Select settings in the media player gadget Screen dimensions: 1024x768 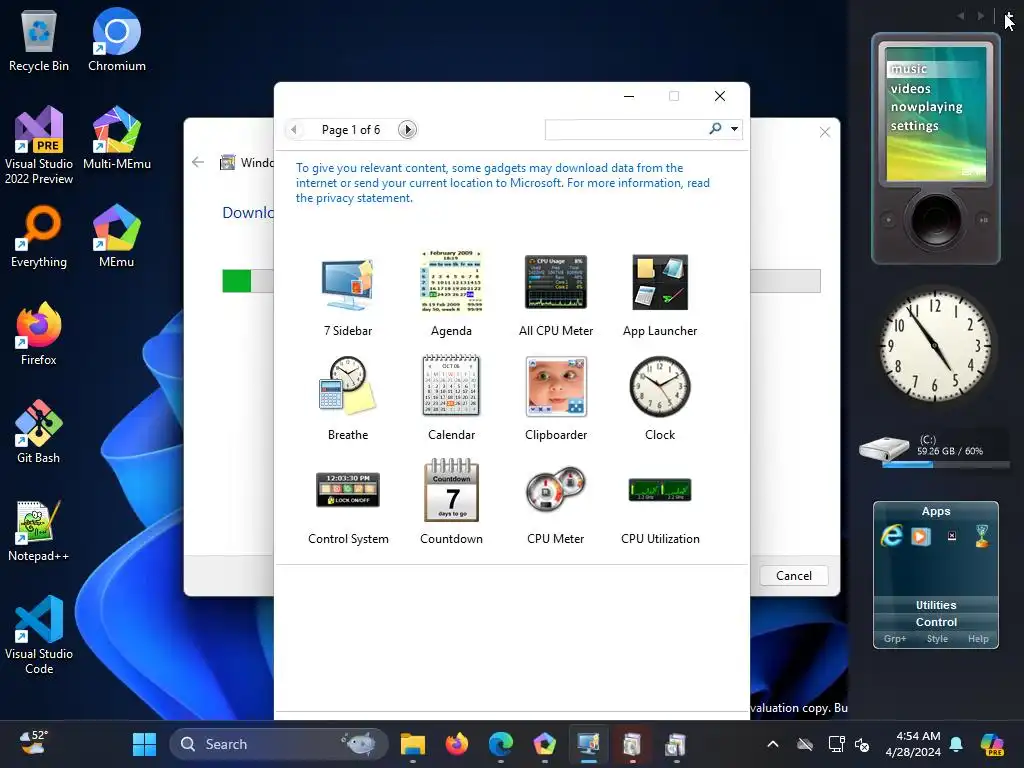coord(914,125)
